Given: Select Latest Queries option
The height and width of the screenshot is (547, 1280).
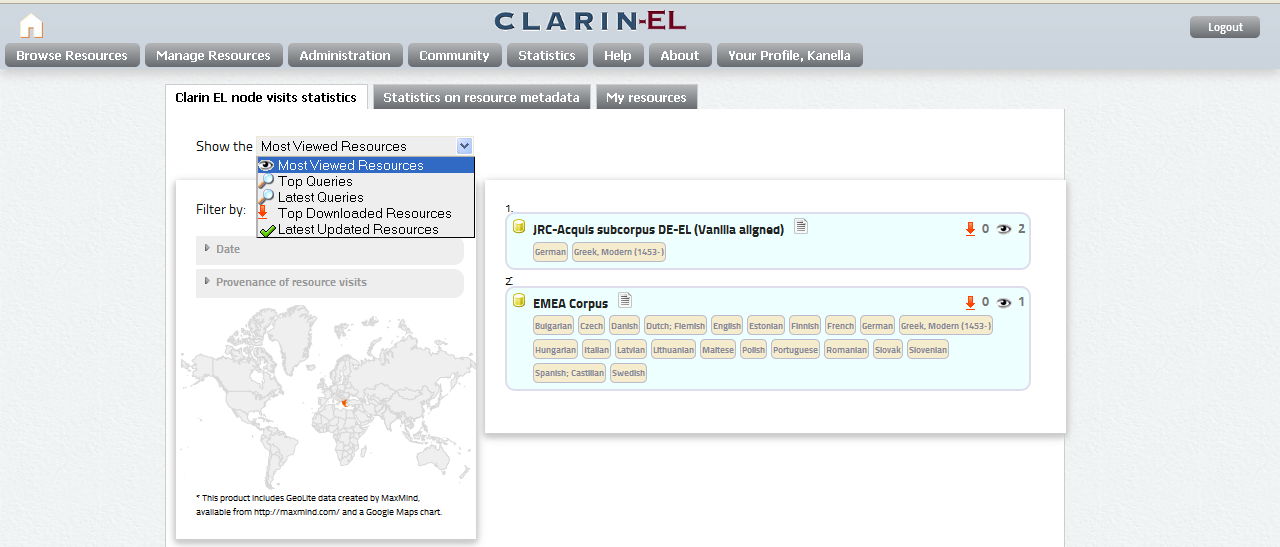Looking at the screenshot, I should click(365, 197).
